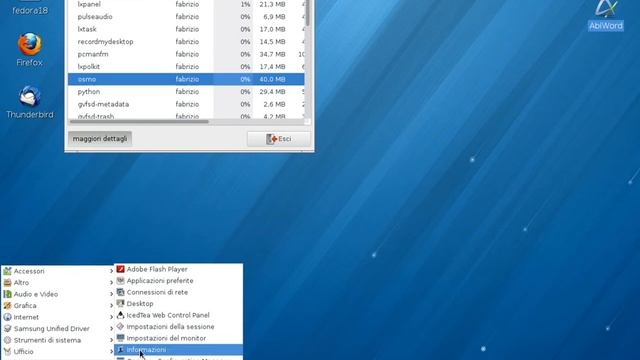
Task: Click the Altro category icon
Action: 7,282
